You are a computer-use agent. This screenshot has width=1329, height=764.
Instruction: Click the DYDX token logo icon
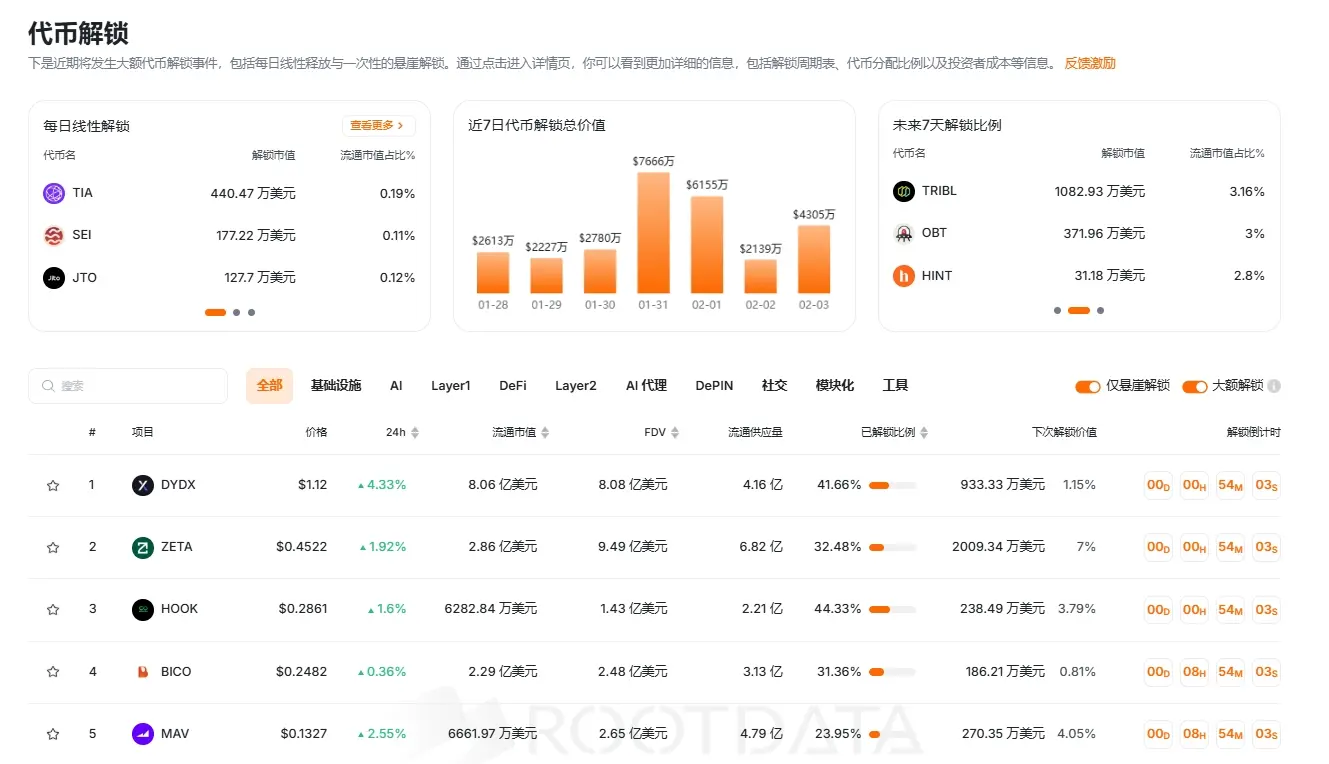pos(143,485)
